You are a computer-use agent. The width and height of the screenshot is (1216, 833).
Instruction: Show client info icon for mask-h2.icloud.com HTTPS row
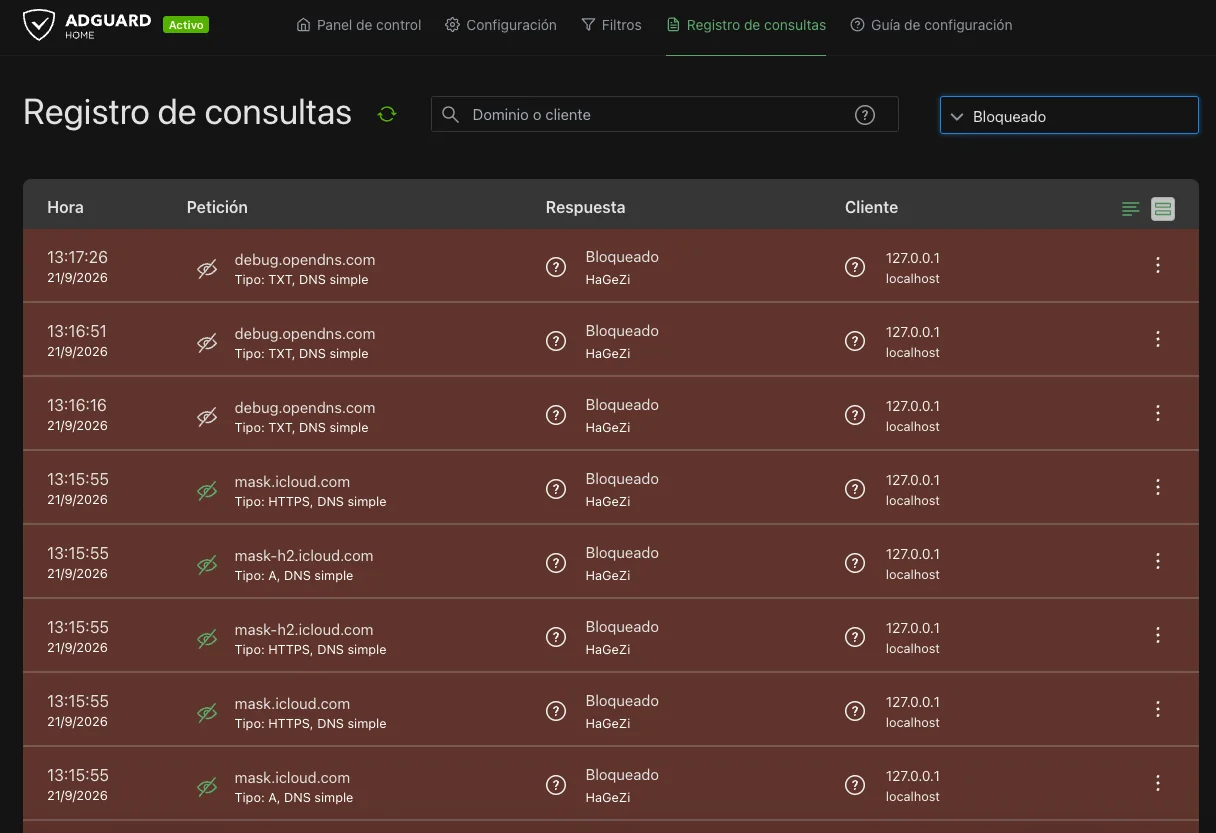(x=855, y=637)
